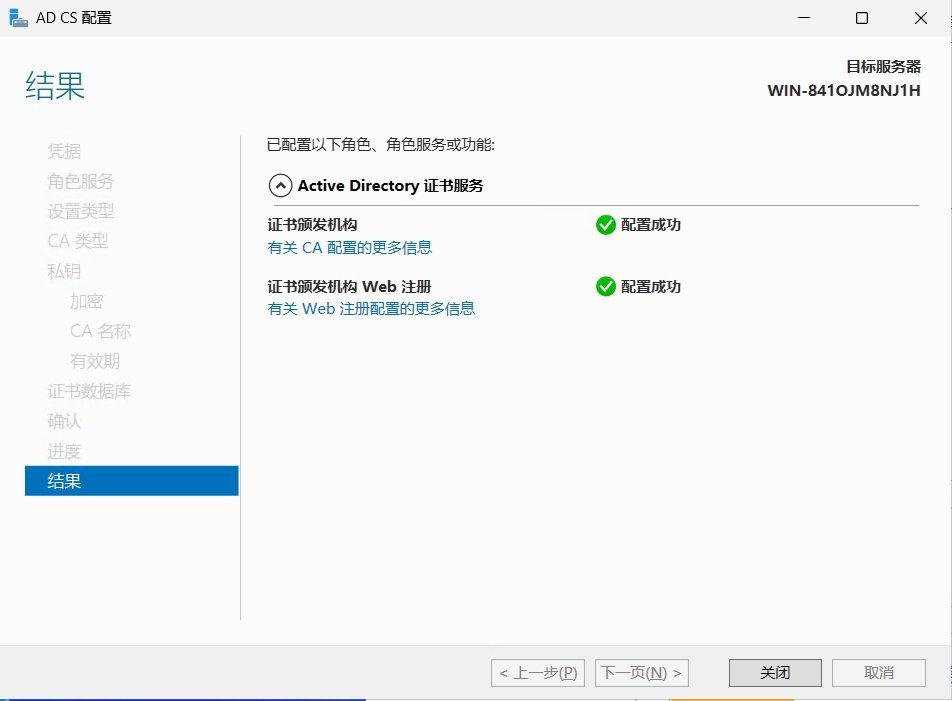Click the green check beside 证书颁发机构
Image resolution: width=952 pixels, height=701 pixels.
pos(605,225)
